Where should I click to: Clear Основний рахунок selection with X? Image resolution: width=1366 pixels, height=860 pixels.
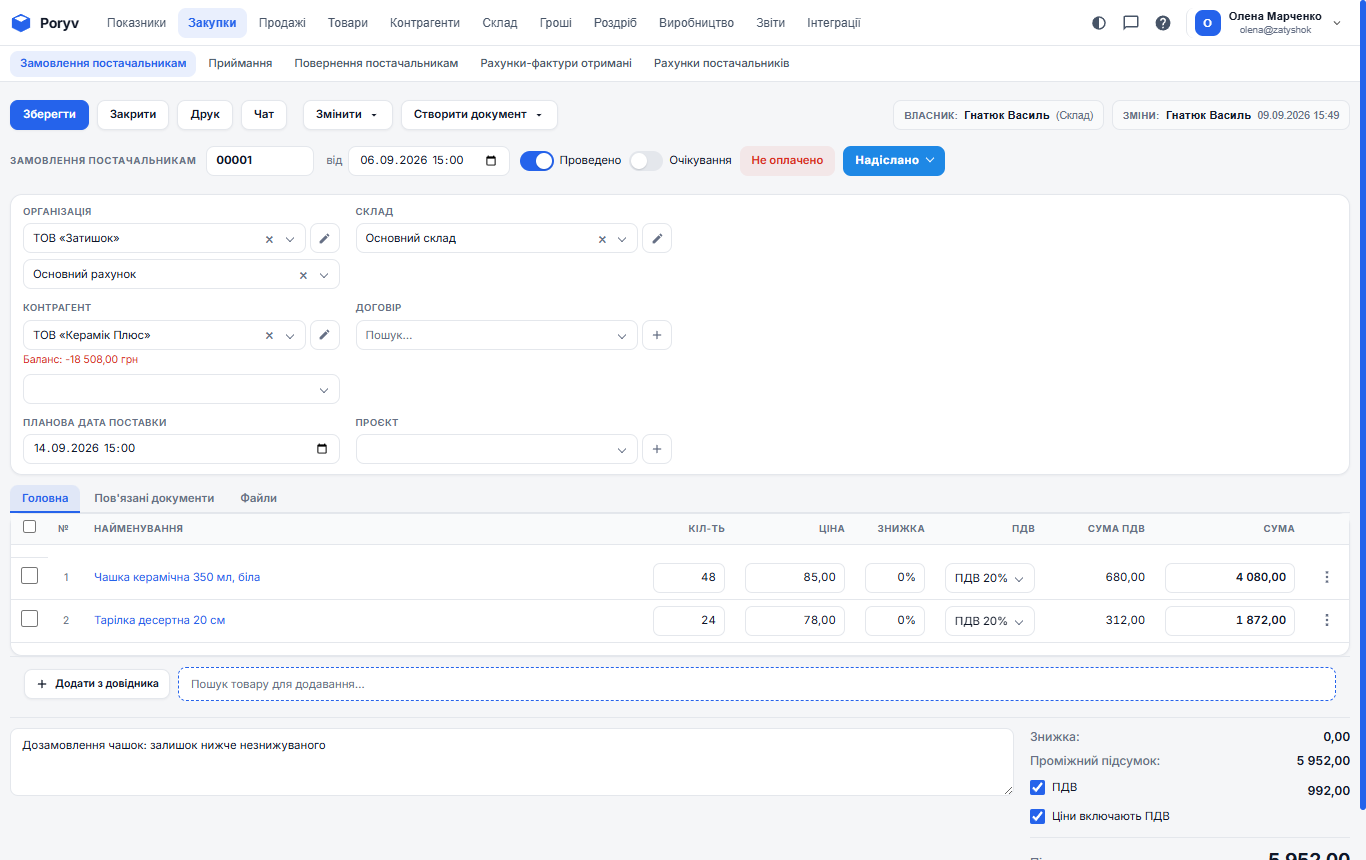303,275
